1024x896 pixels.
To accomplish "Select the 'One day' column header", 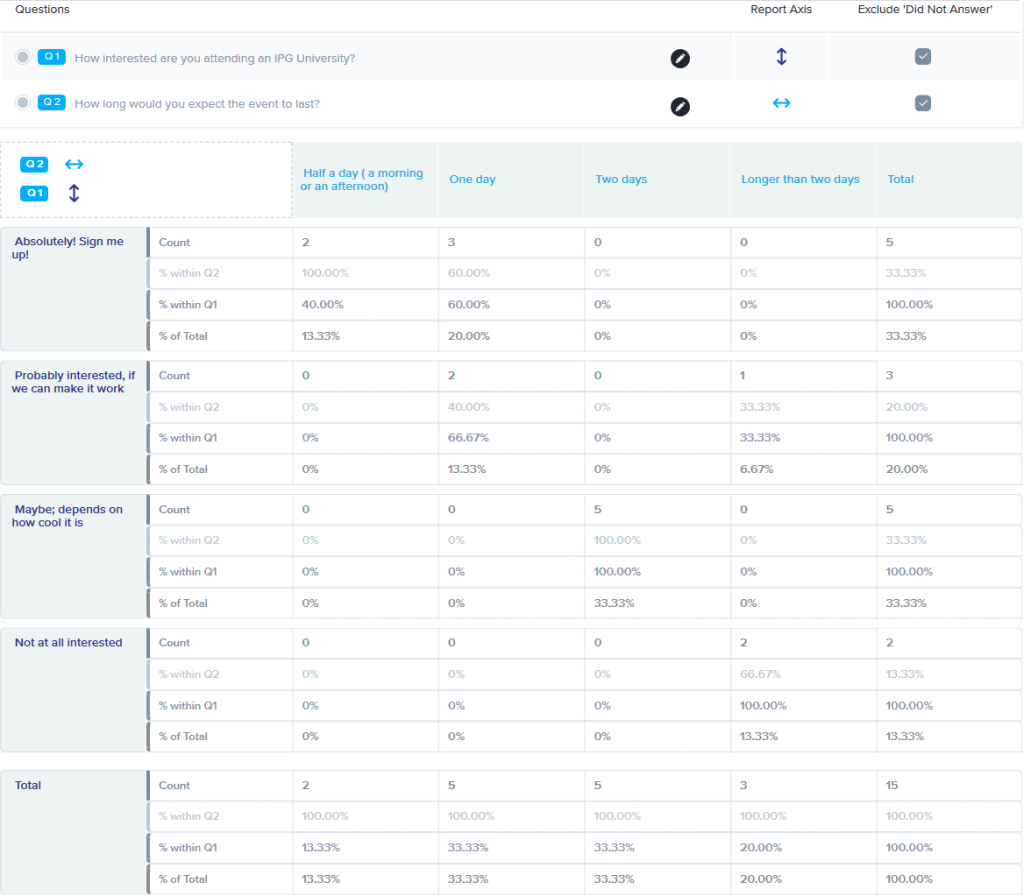I will click(473, 179).
